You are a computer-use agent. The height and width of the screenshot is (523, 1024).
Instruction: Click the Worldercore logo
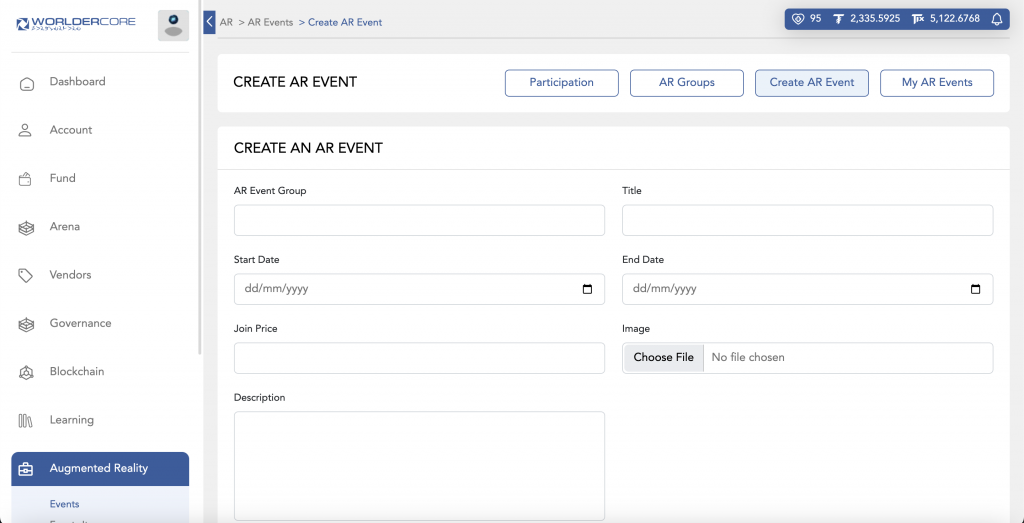tap(76, 24)
